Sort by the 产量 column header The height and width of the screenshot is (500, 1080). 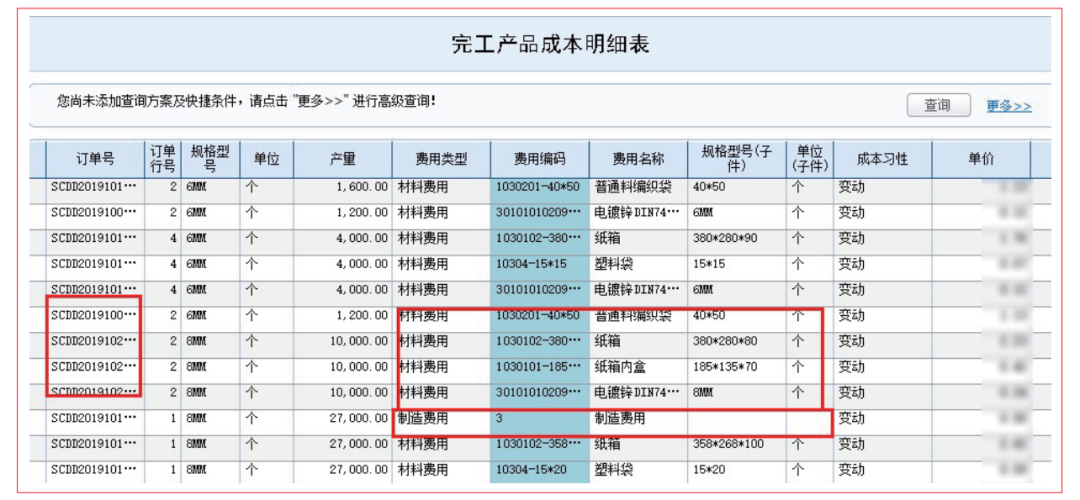click(342, 159)
